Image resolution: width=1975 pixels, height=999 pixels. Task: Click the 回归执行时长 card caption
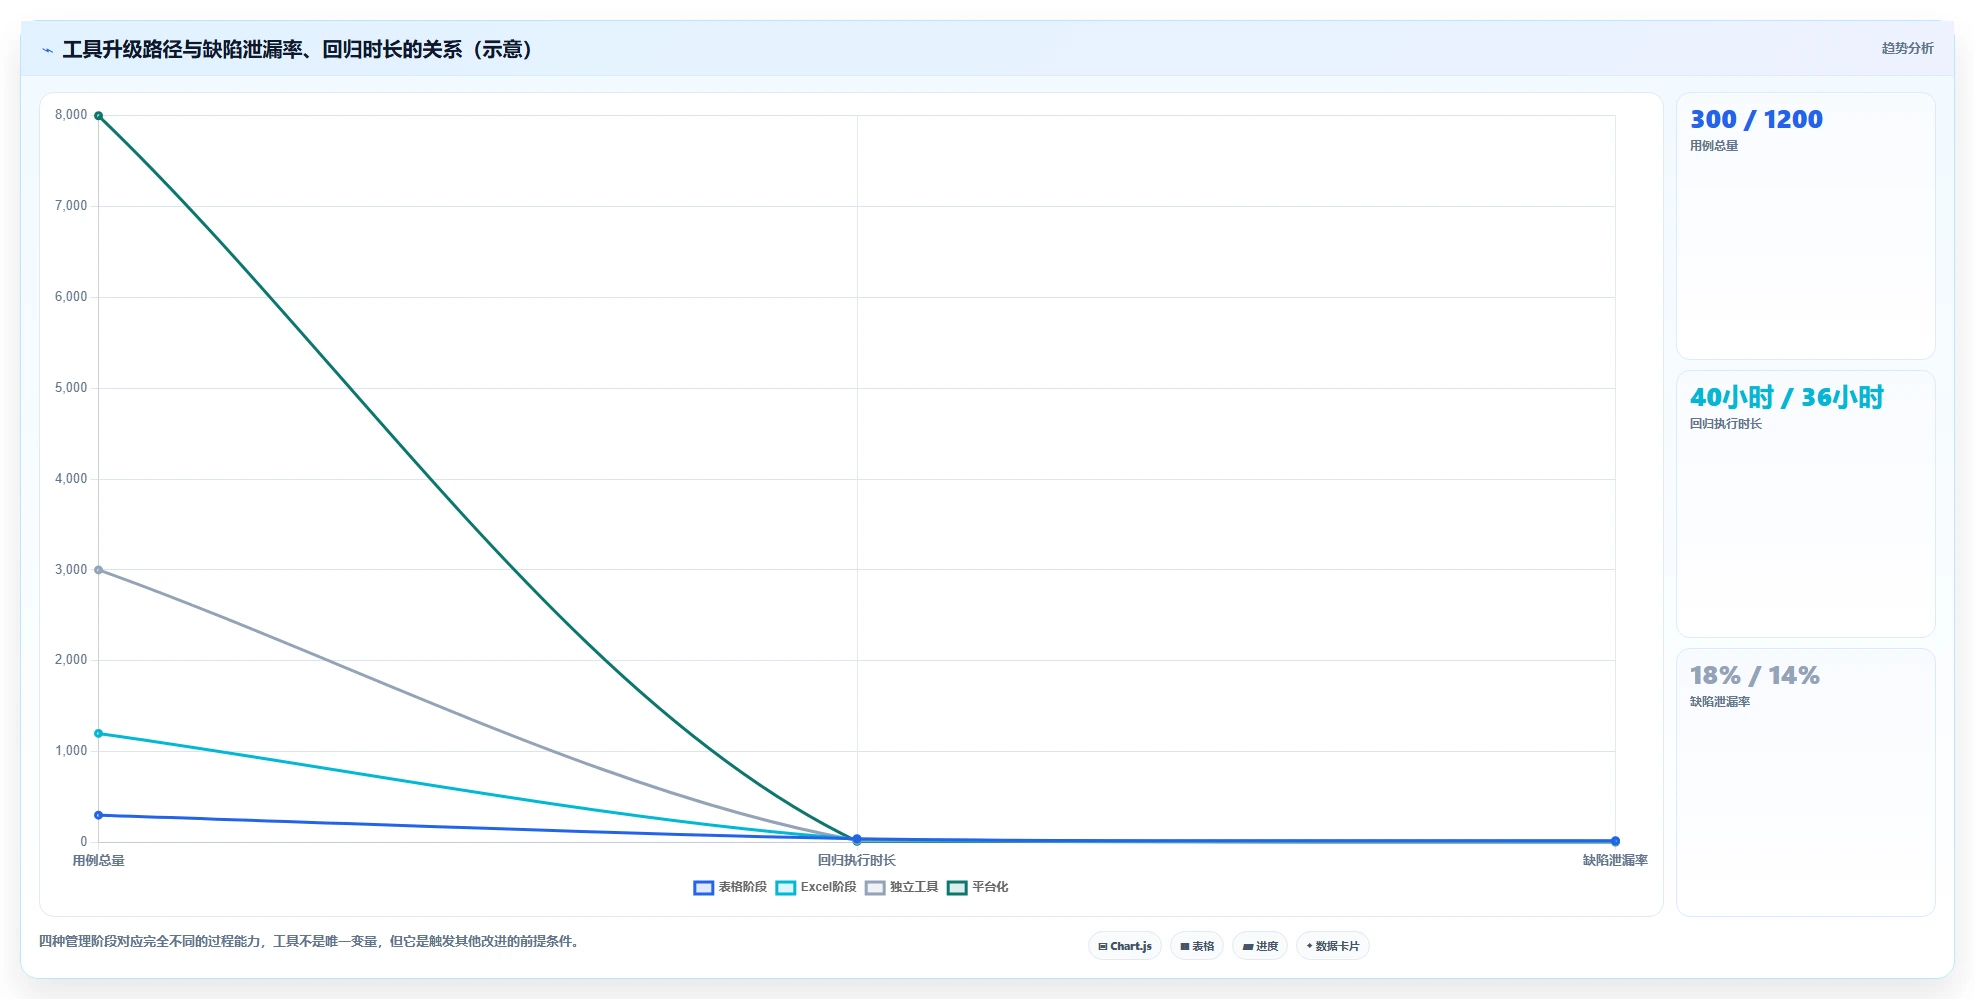pyautogui.click(x=1726, y=424)
